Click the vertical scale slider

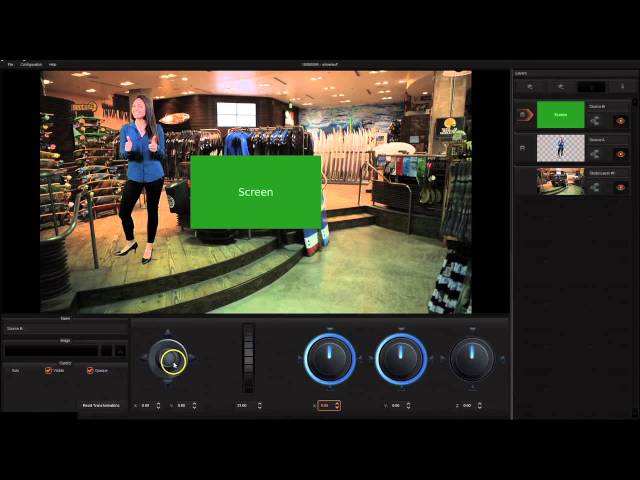(249, 358)
